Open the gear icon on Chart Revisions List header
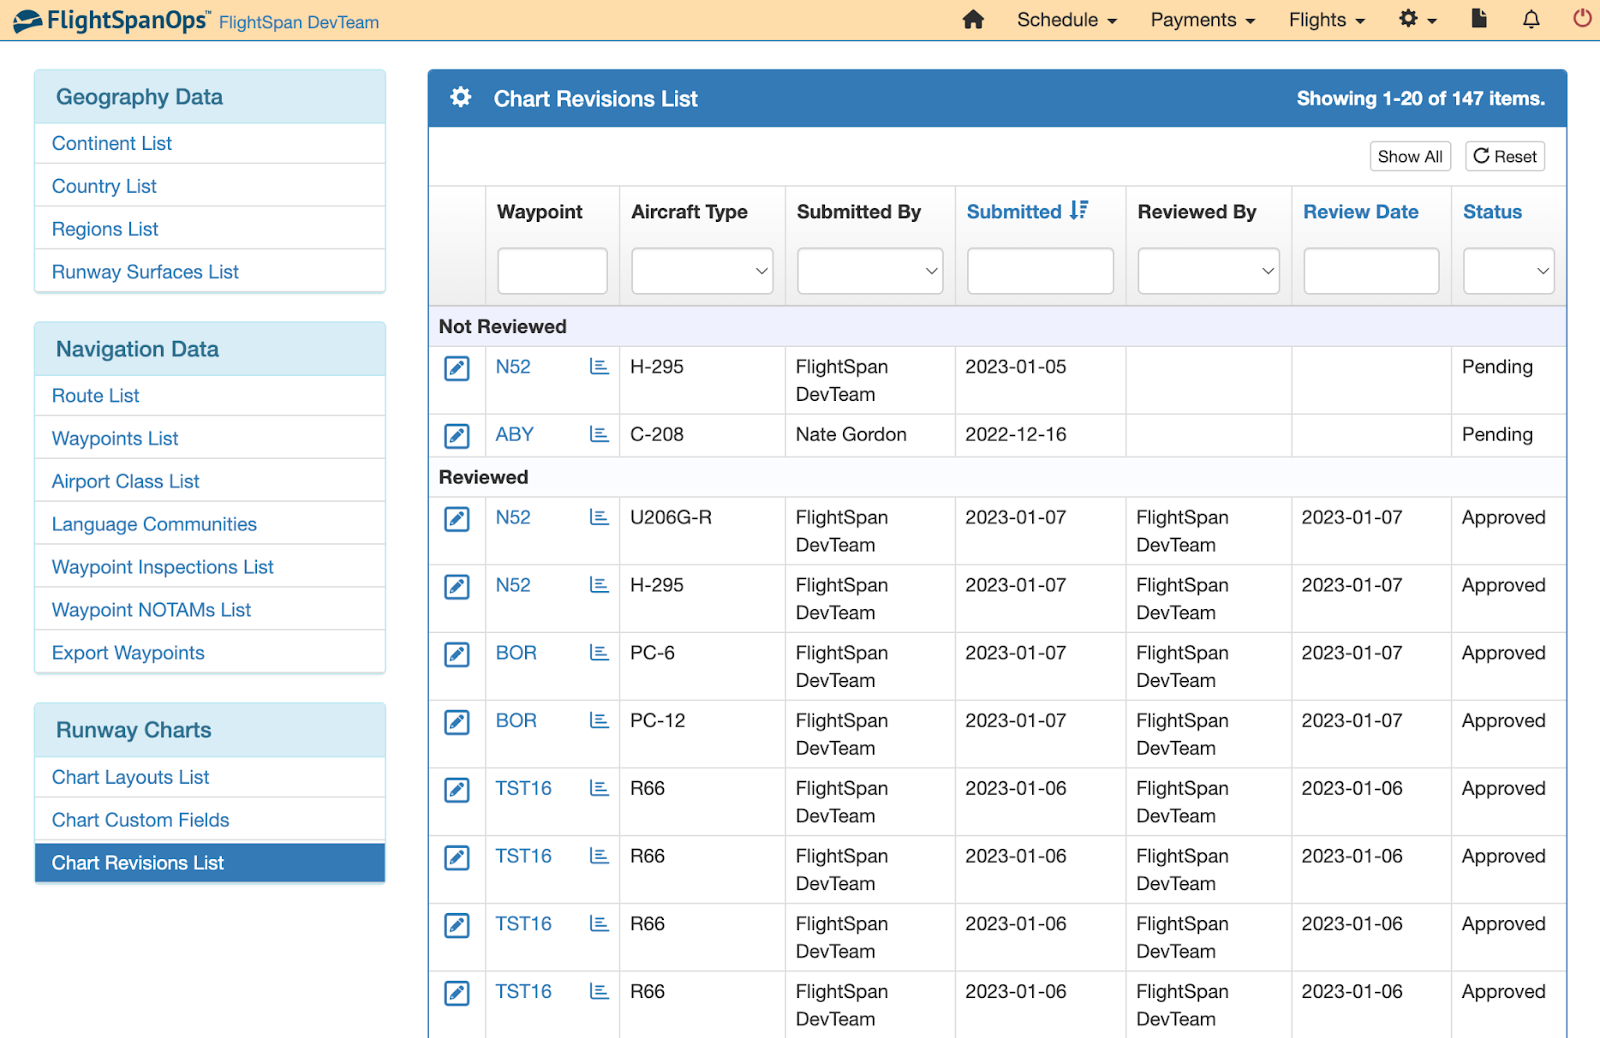 [460, 97]
